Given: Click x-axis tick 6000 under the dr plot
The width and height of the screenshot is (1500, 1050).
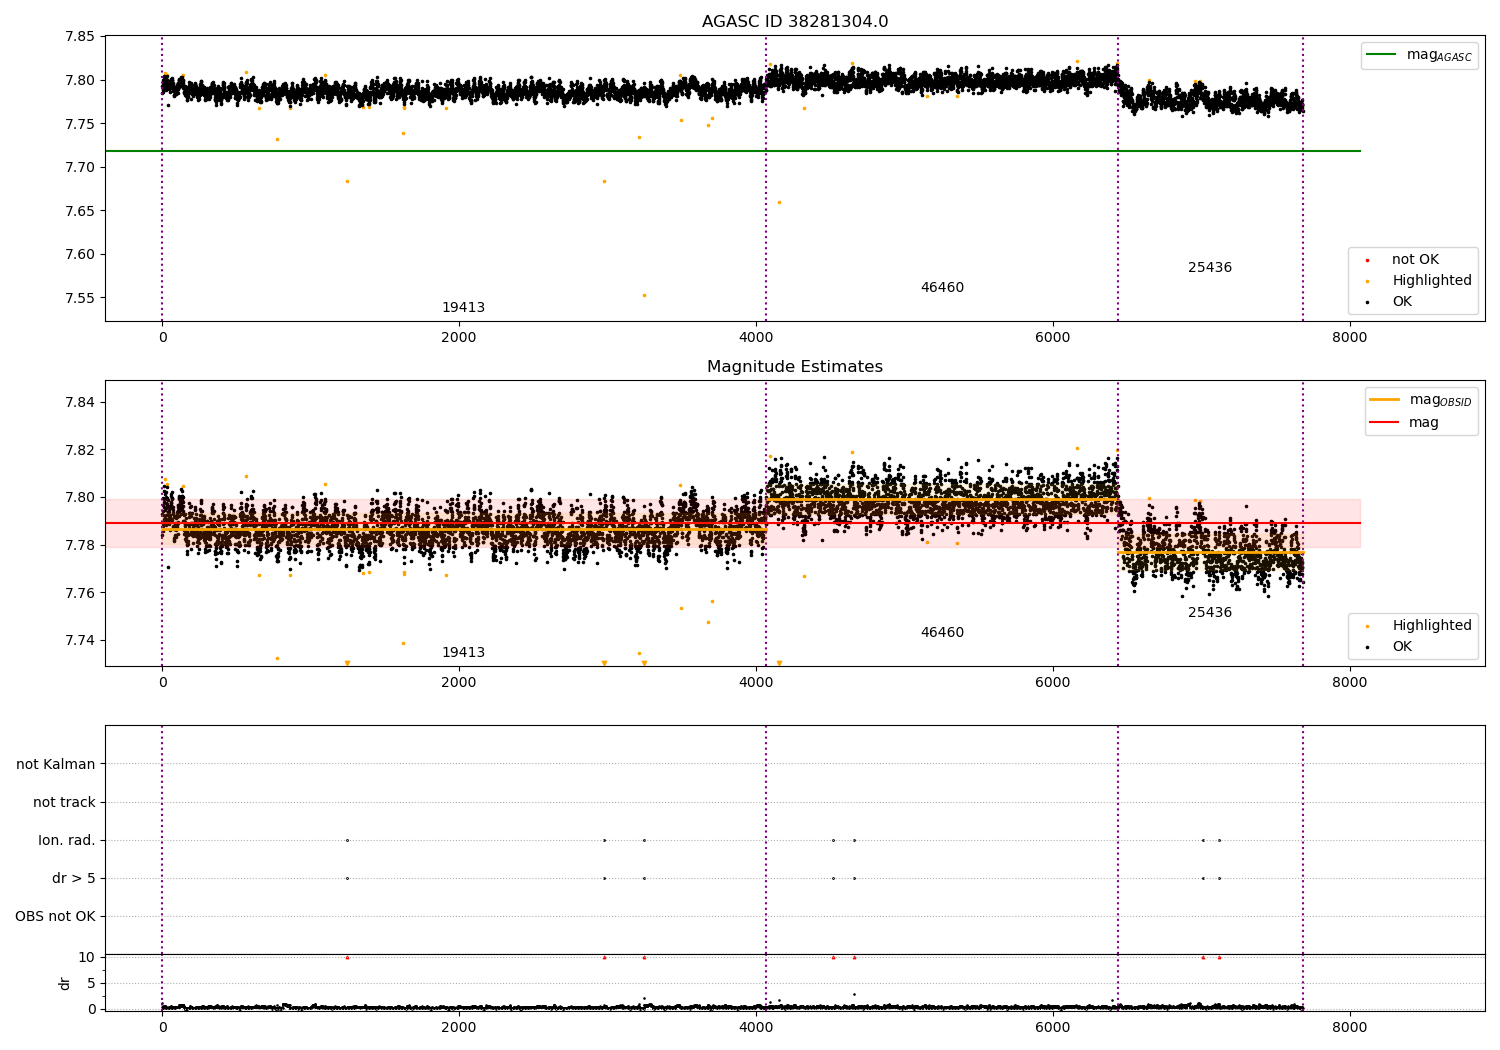Looking at the screenshot, I should click(1053, 1027).
